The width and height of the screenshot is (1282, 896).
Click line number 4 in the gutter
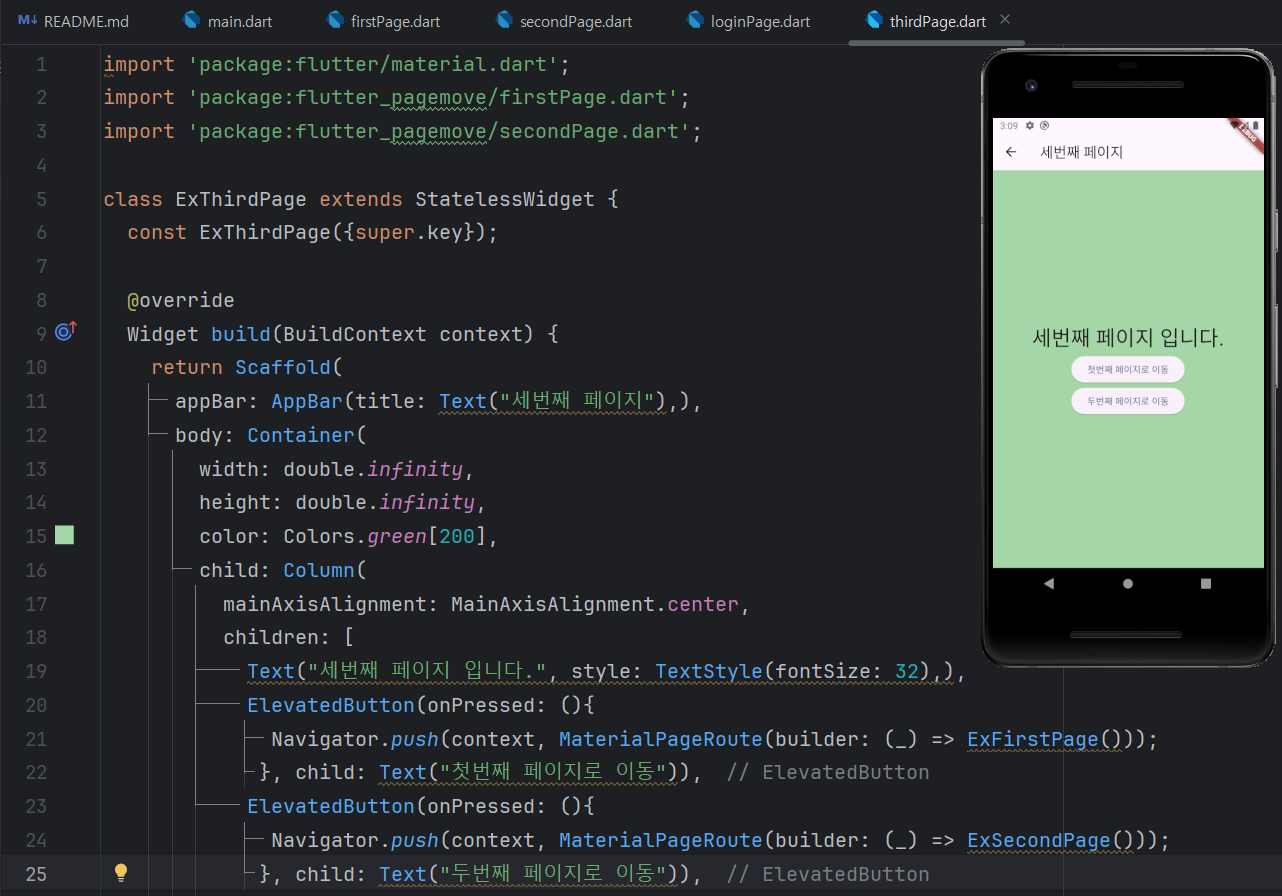(41, 165)
